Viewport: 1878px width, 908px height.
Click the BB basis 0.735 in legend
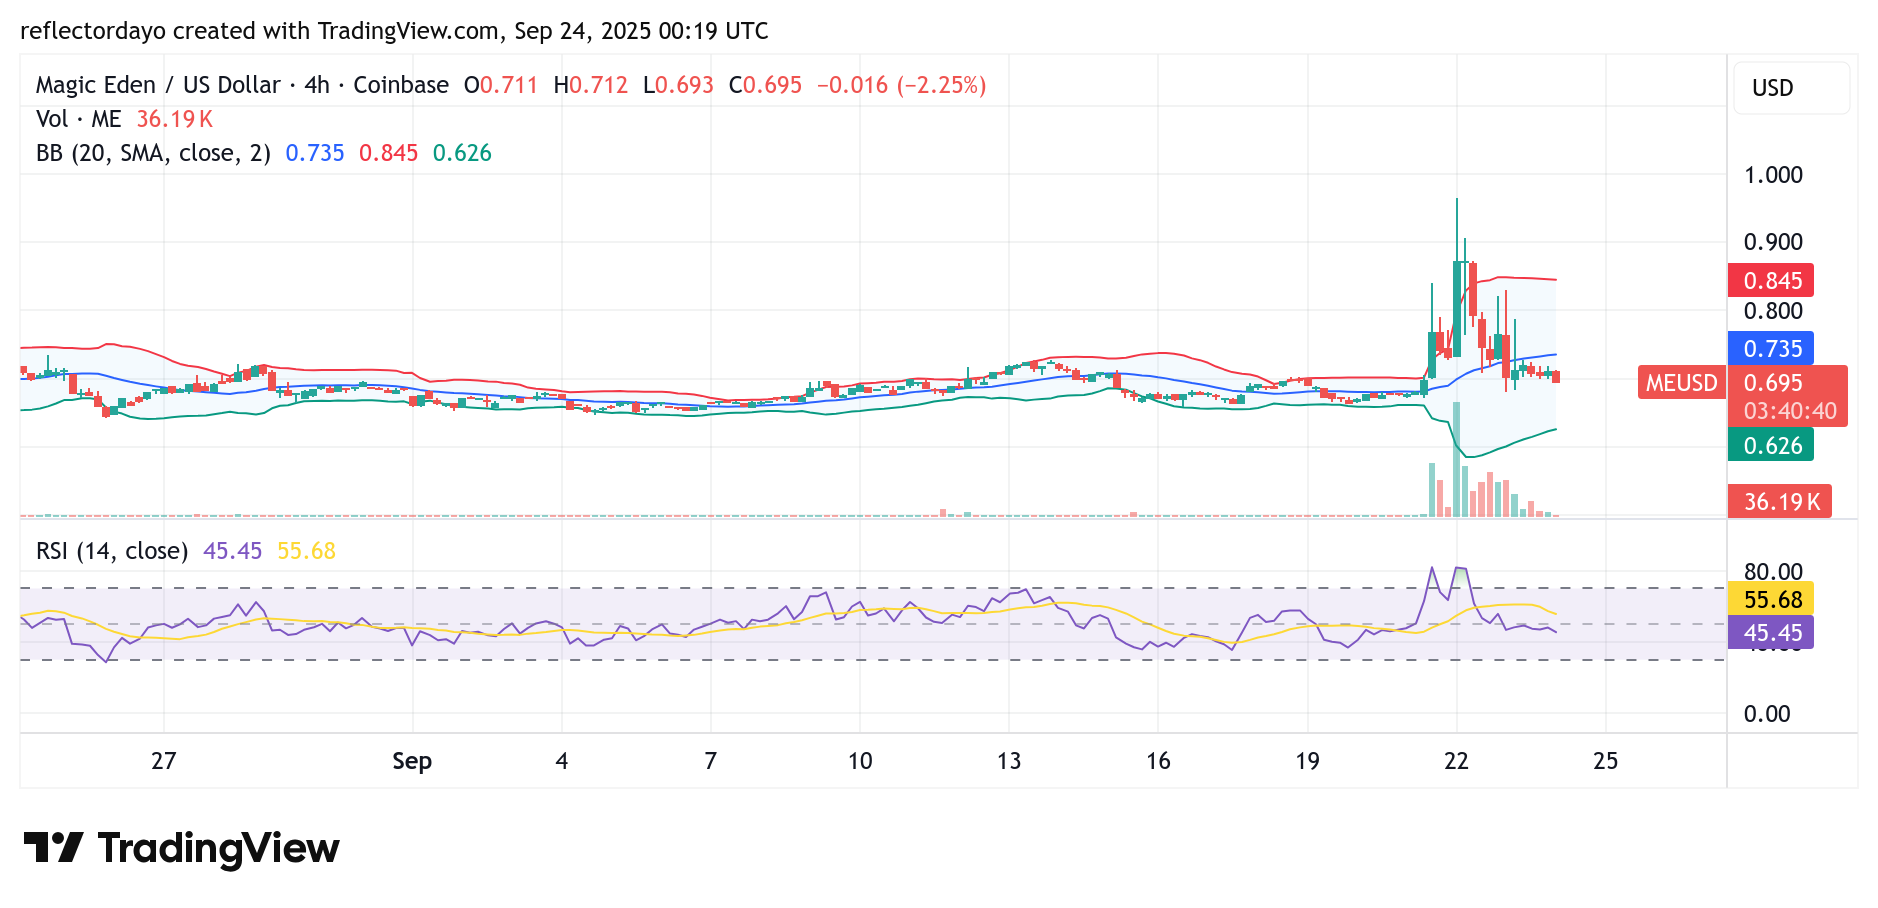315,153
